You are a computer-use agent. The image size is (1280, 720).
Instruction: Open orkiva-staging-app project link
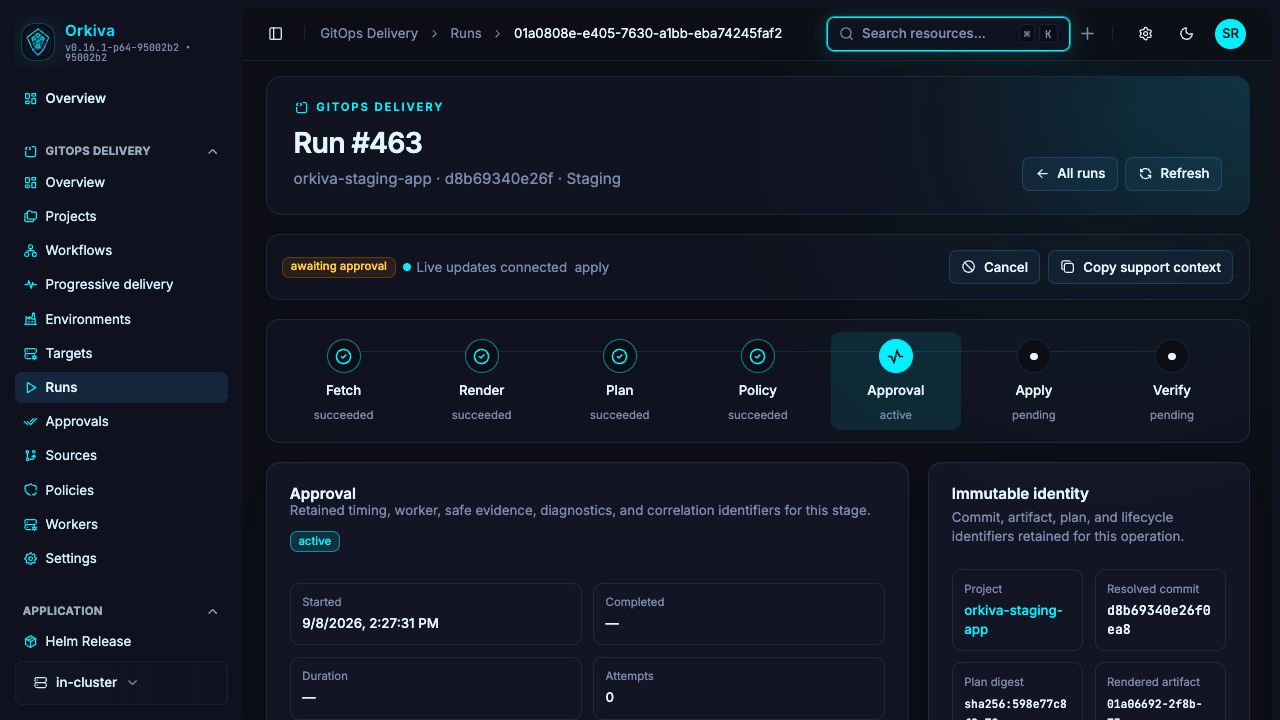coord(1013,619)
